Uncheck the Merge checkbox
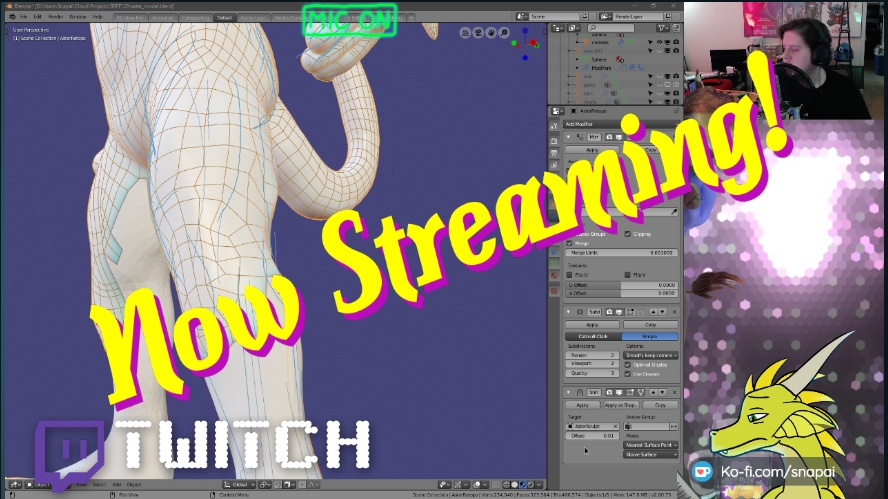 tap(570, 244)
